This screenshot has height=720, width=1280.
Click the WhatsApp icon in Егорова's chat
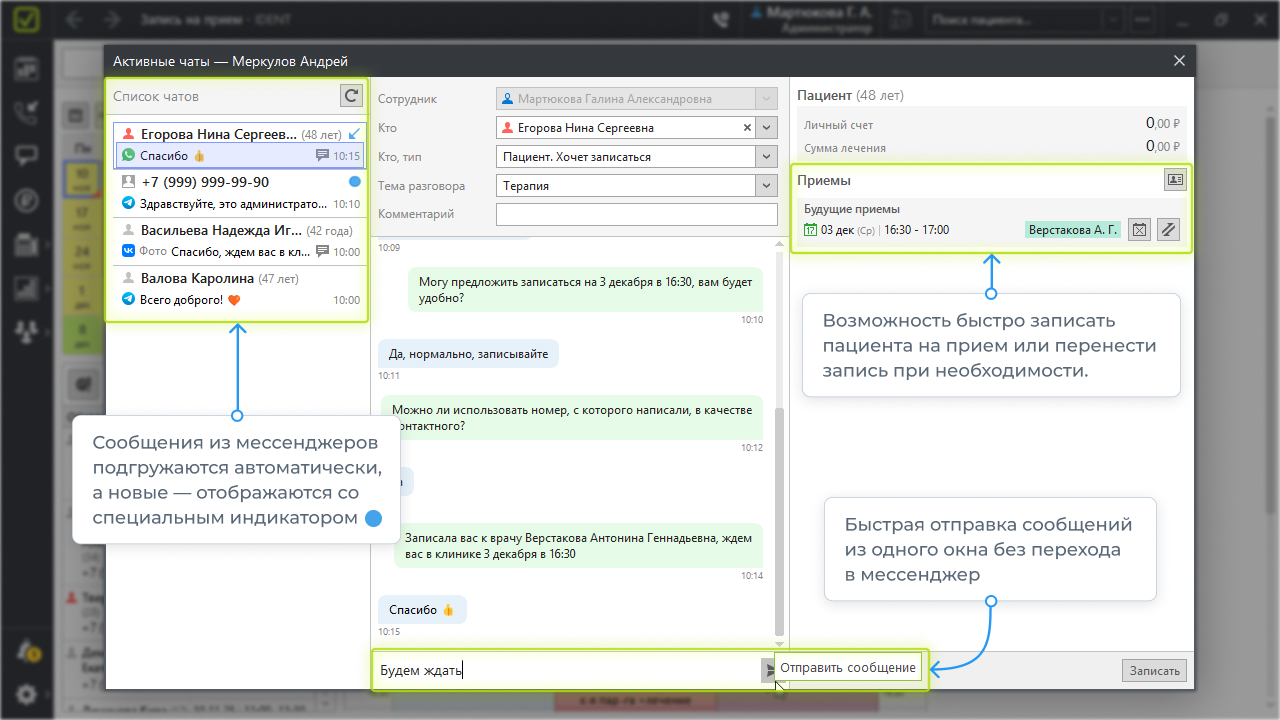(x=128, y=156)
